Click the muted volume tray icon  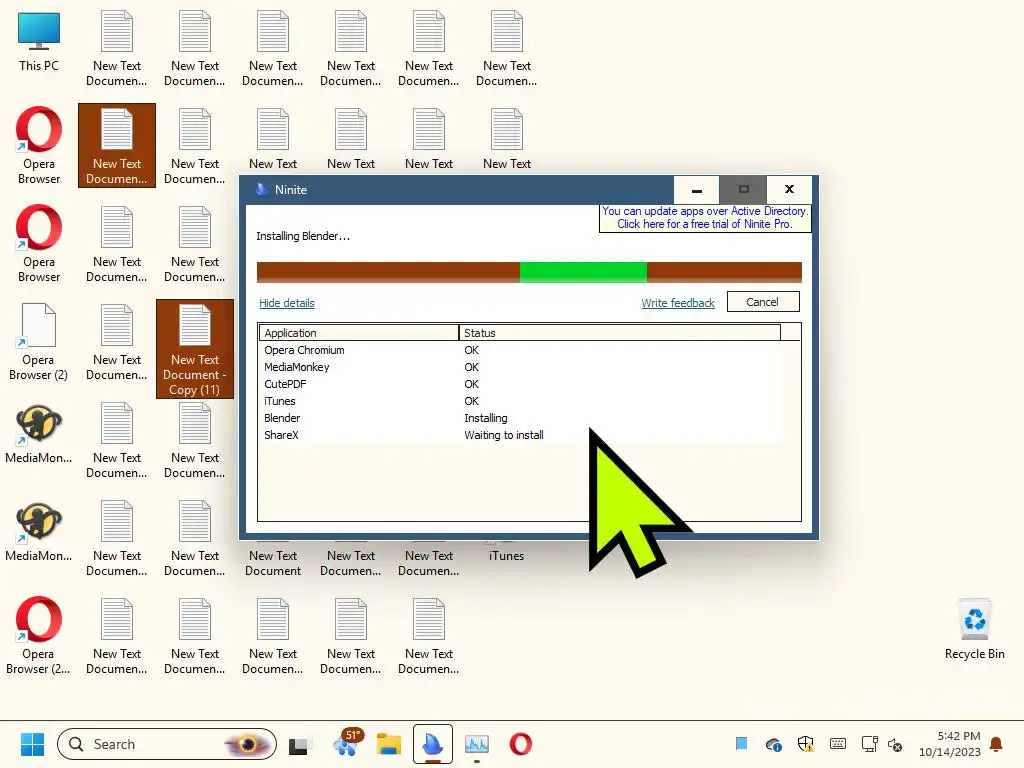point(895,745)
